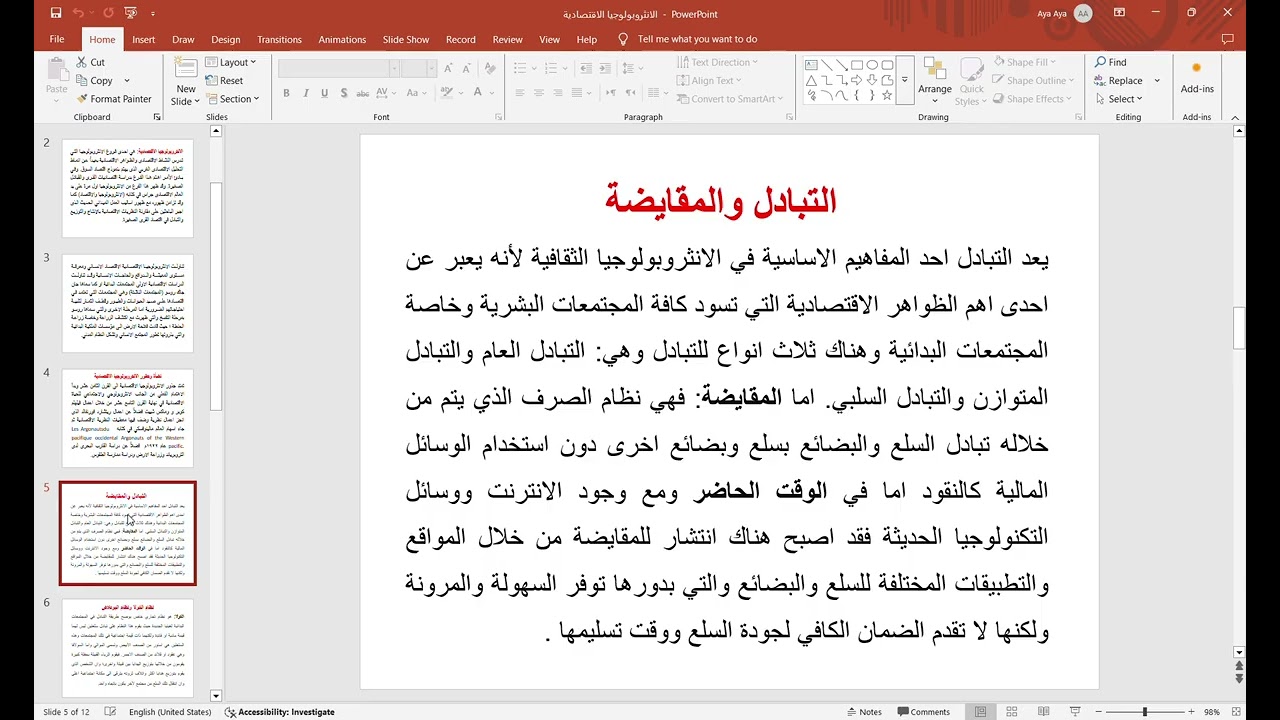Open the Insert tab
This screenshot has height=720, width=1280.
pyautogui.click(x=144, y=39)
